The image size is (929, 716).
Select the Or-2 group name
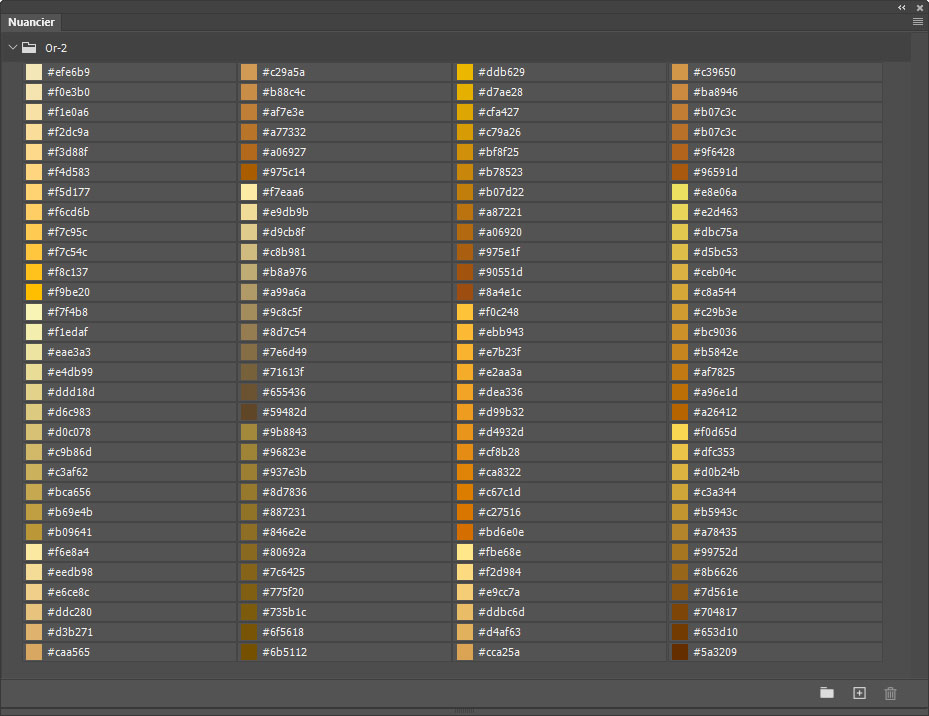56,48
